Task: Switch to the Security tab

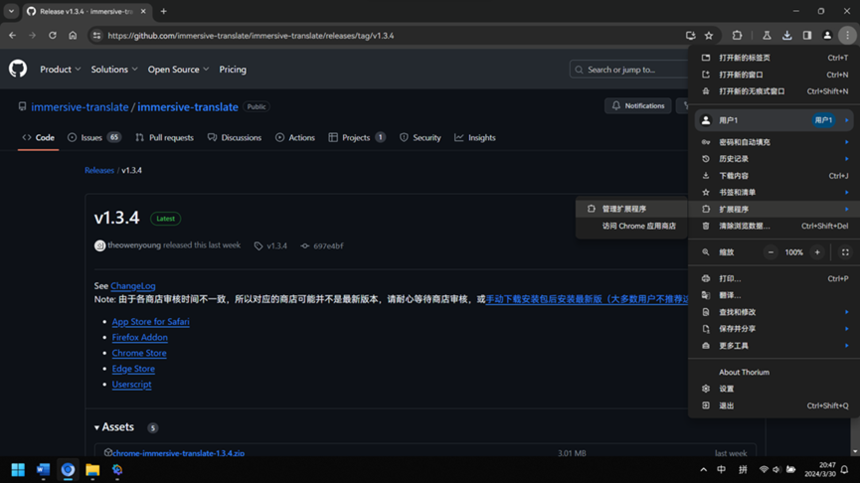Action: (420, 138)
